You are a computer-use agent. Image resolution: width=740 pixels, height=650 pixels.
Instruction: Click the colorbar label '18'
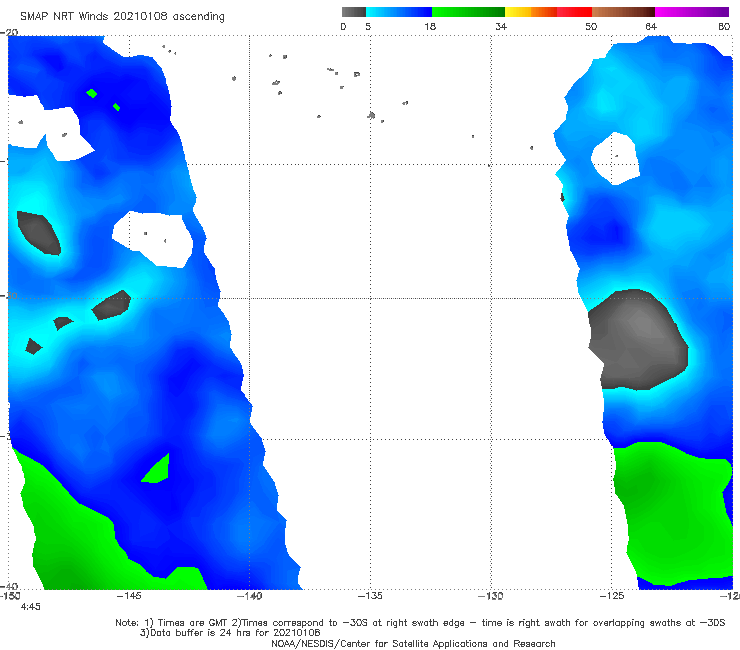tap(430, 26)
